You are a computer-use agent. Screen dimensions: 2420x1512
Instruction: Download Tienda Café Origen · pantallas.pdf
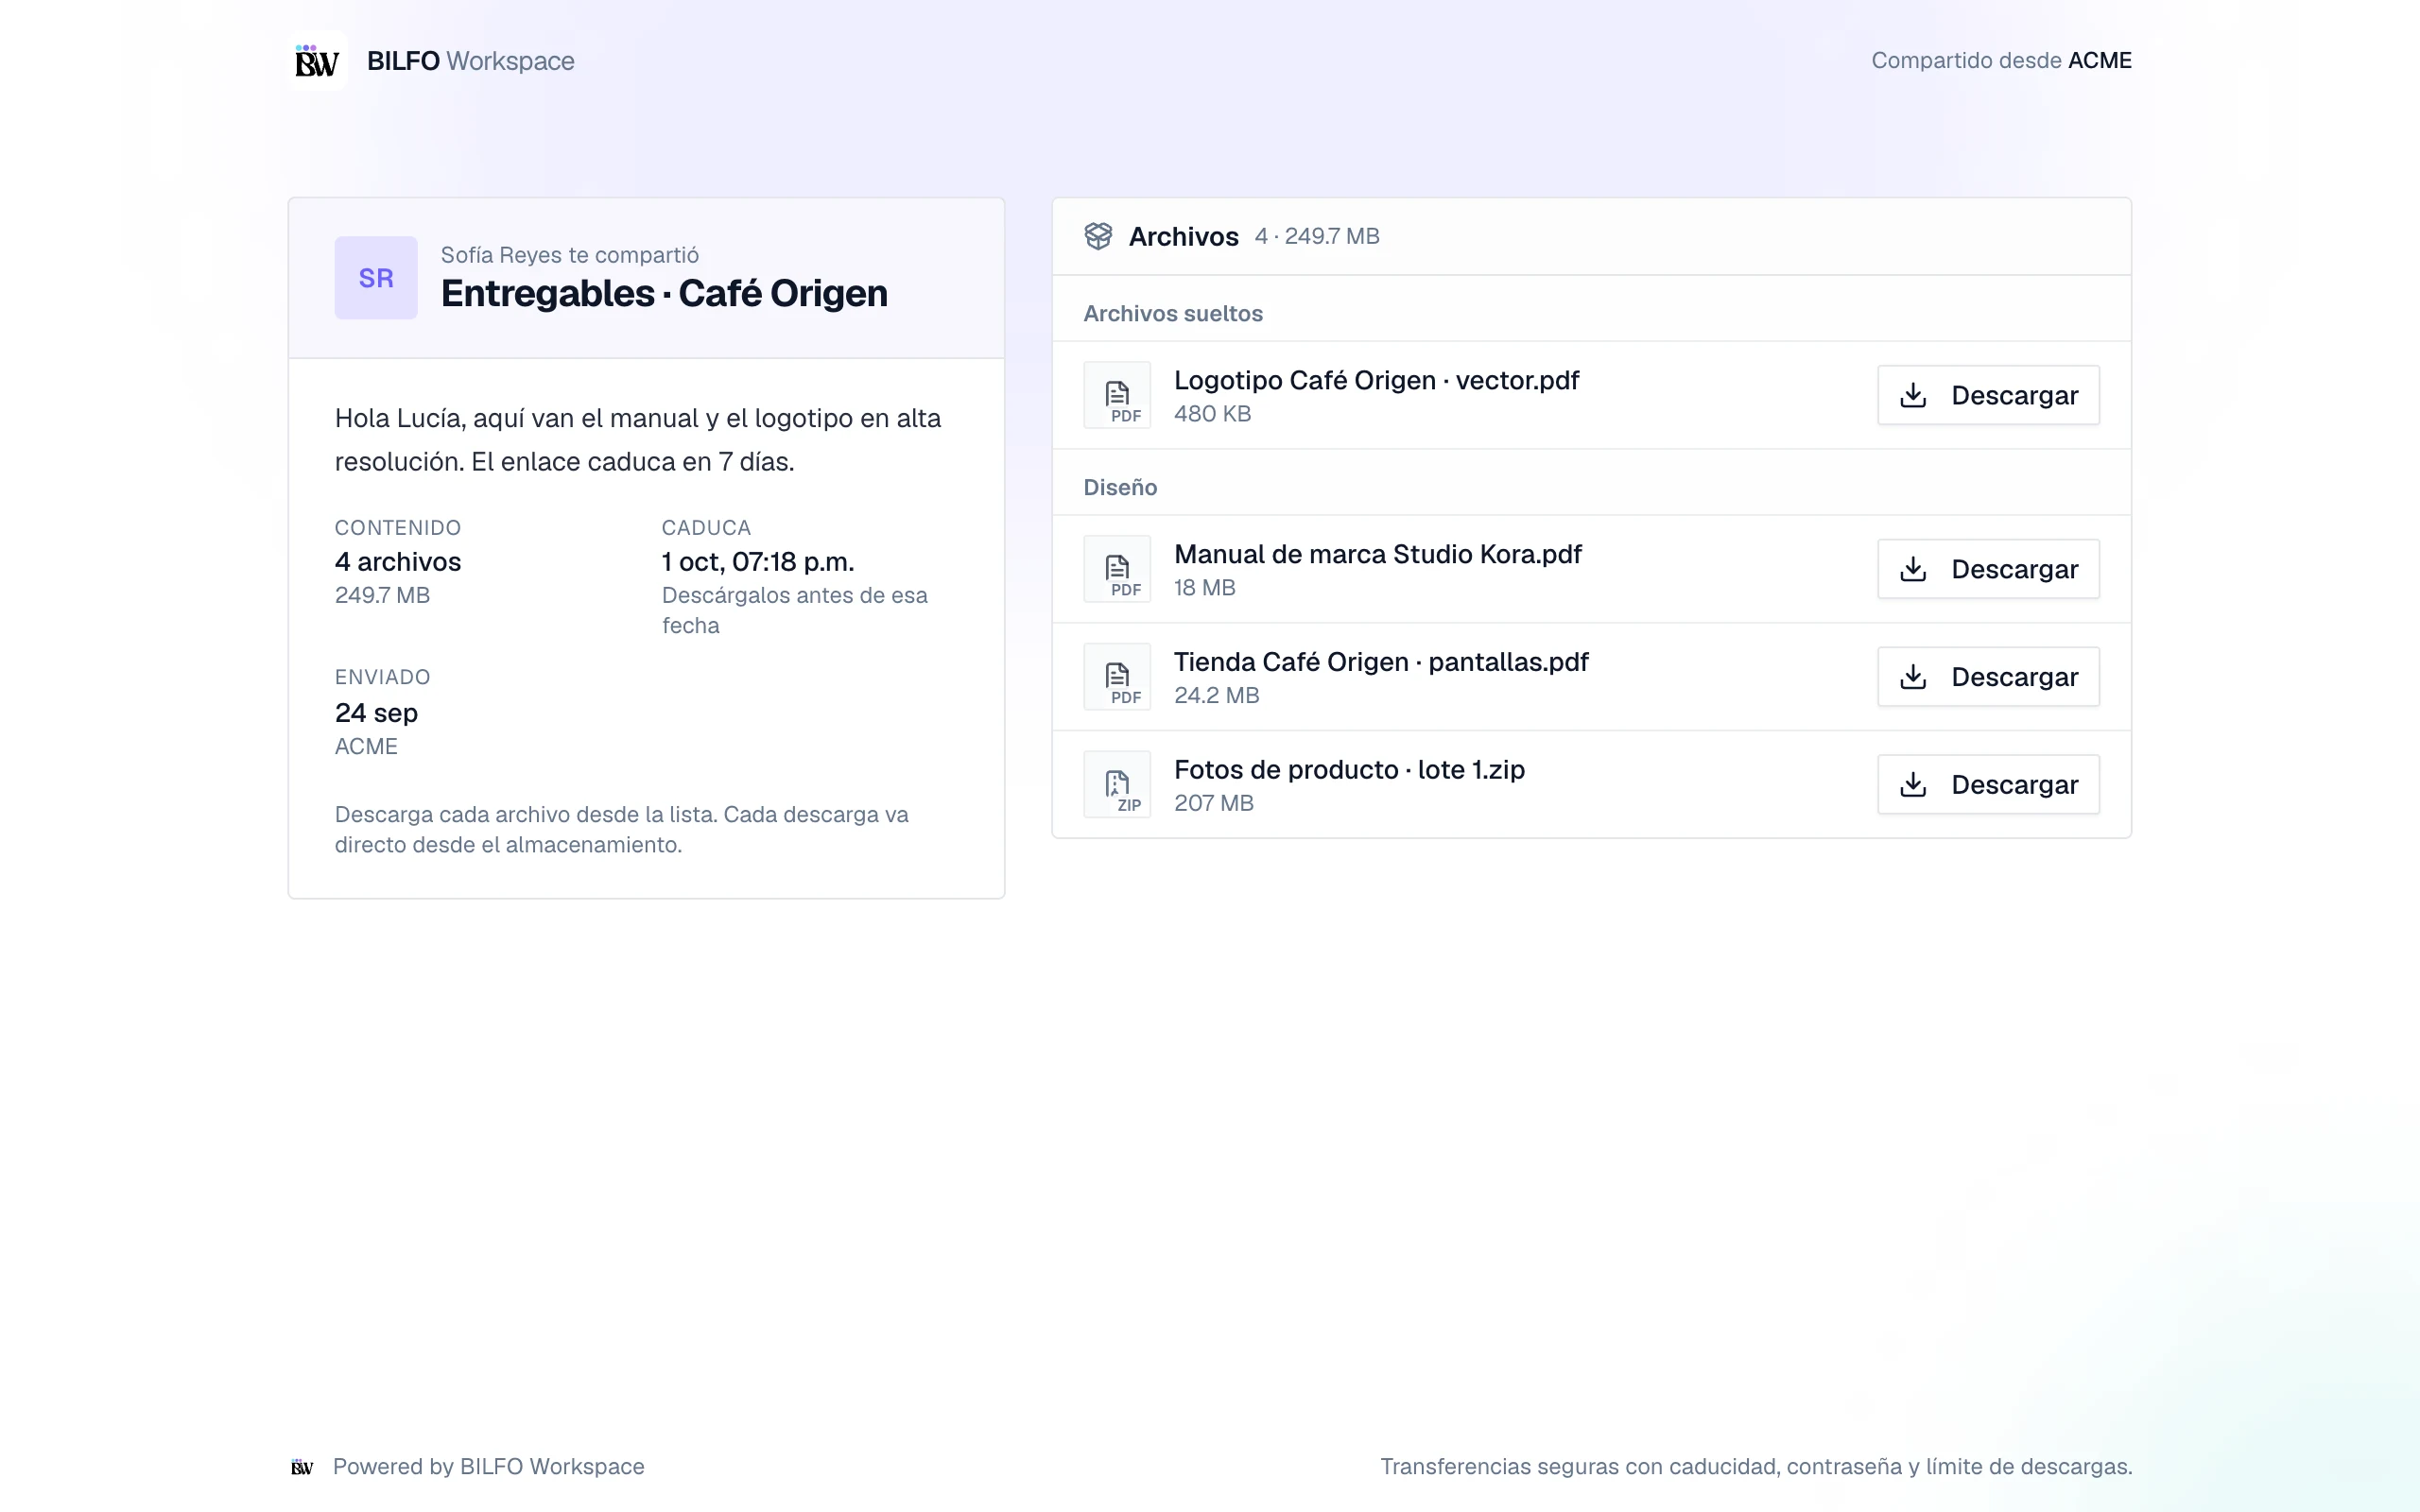(1988, 677)
